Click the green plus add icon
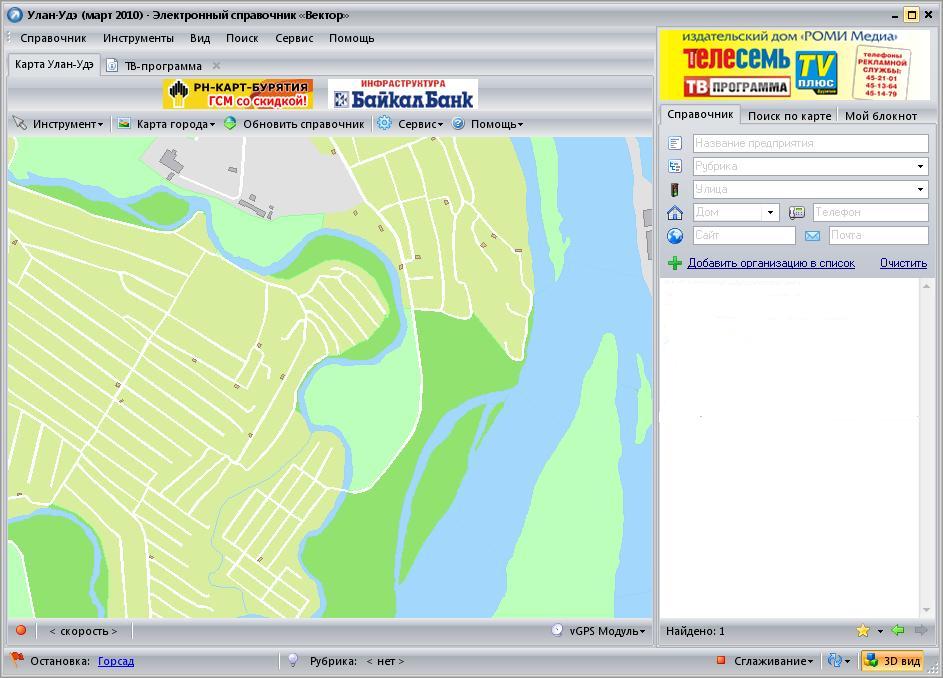943x678 pixels. point(675,263)
